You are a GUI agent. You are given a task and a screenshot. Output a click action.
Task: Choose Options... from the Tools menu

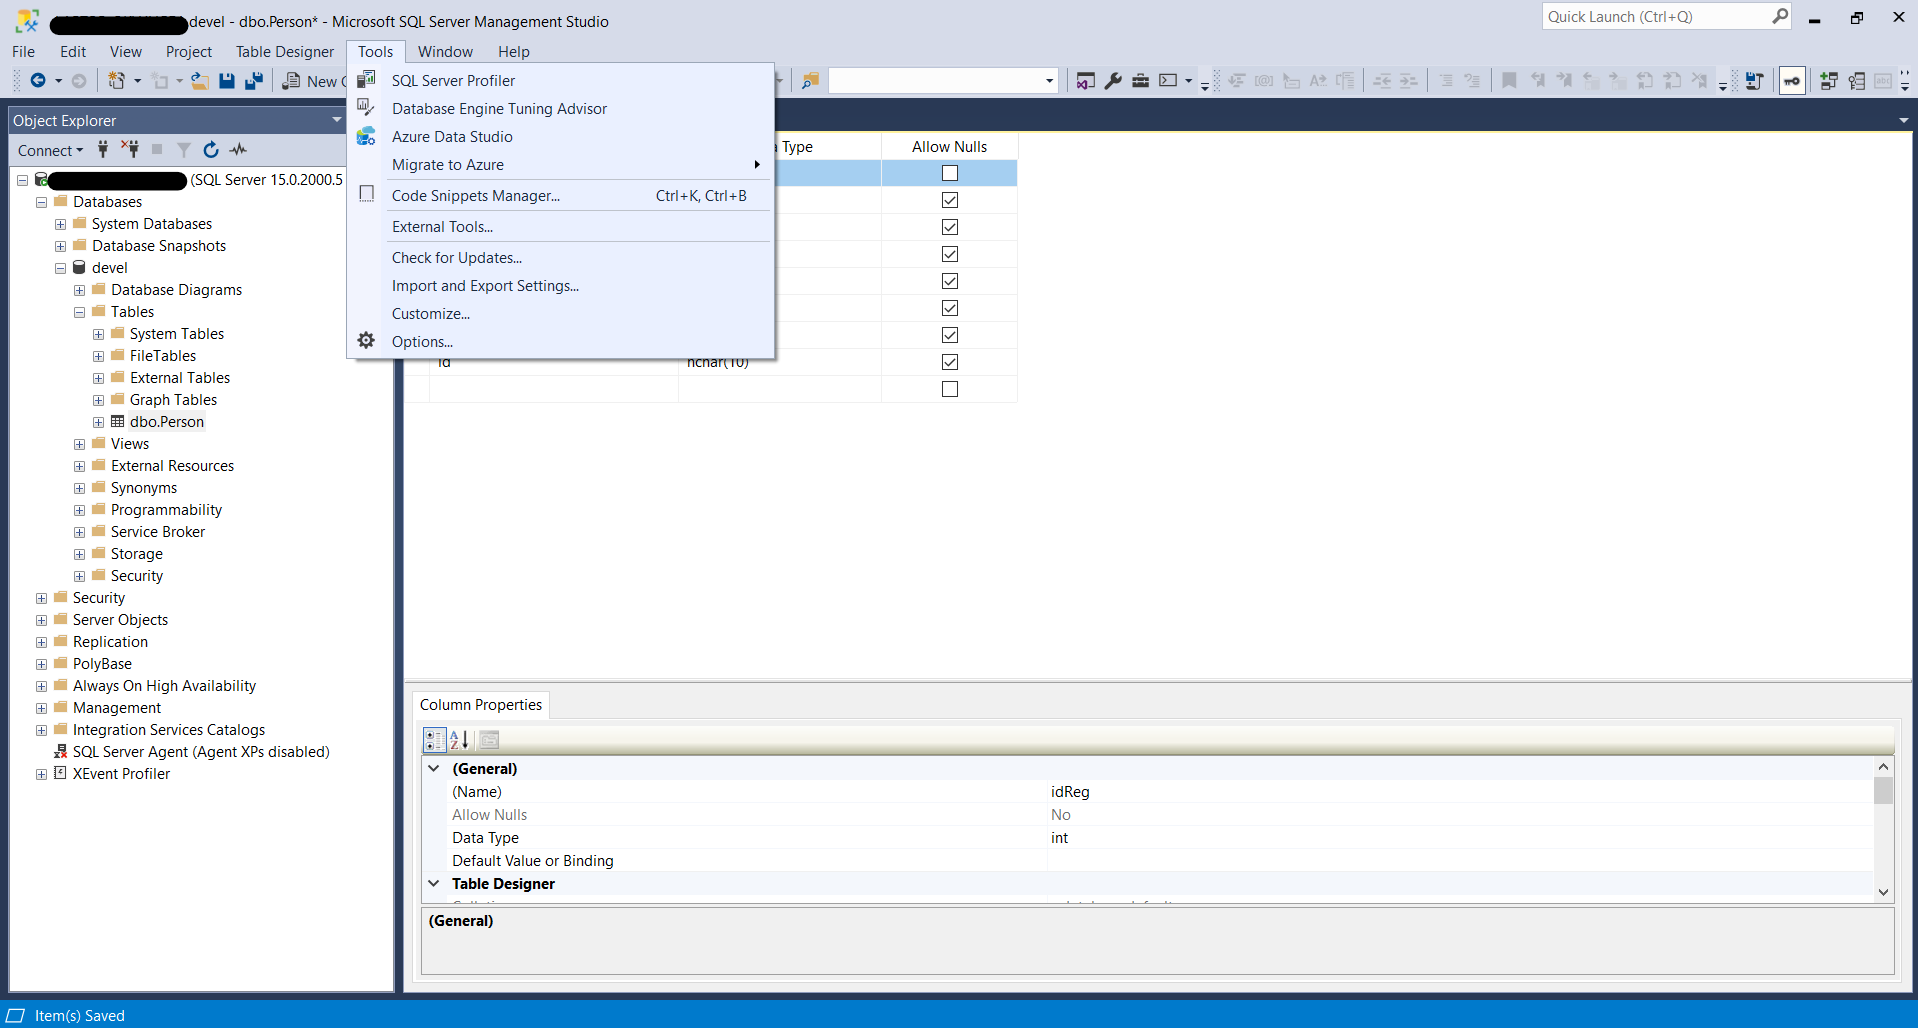[x=422, y=342]
